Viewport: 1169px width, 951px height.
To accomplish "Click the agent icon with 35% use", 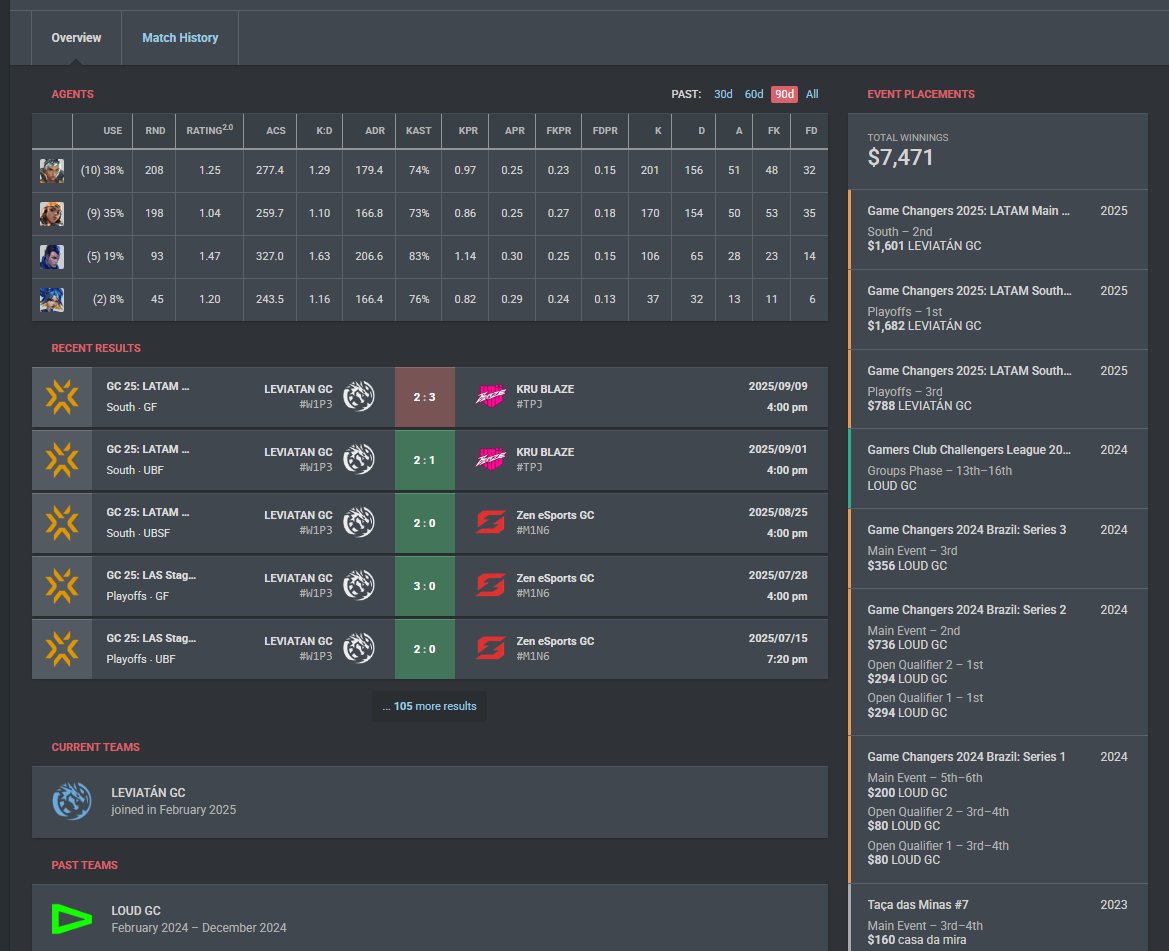I will click(51, 214).
